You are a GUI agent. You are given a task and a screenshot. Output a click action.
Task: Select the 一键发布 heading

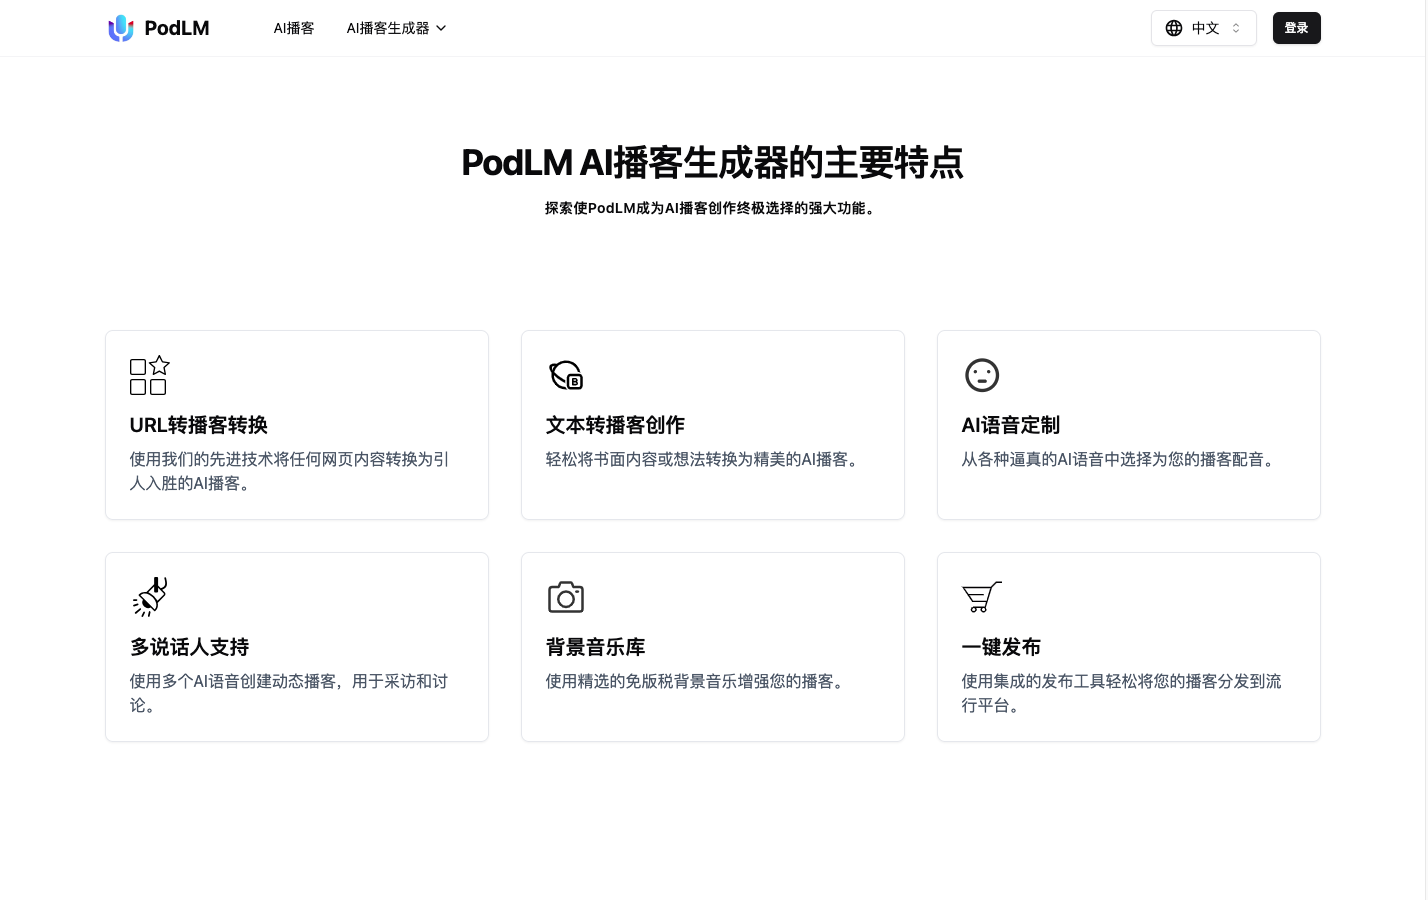(1001, 647)
